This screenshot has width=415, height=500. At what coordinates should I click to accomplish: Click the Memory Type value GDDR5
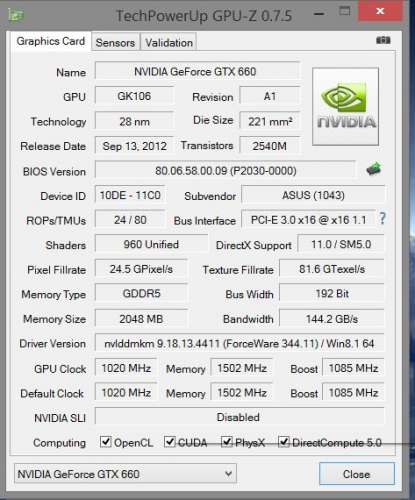(x=141, y=294)
